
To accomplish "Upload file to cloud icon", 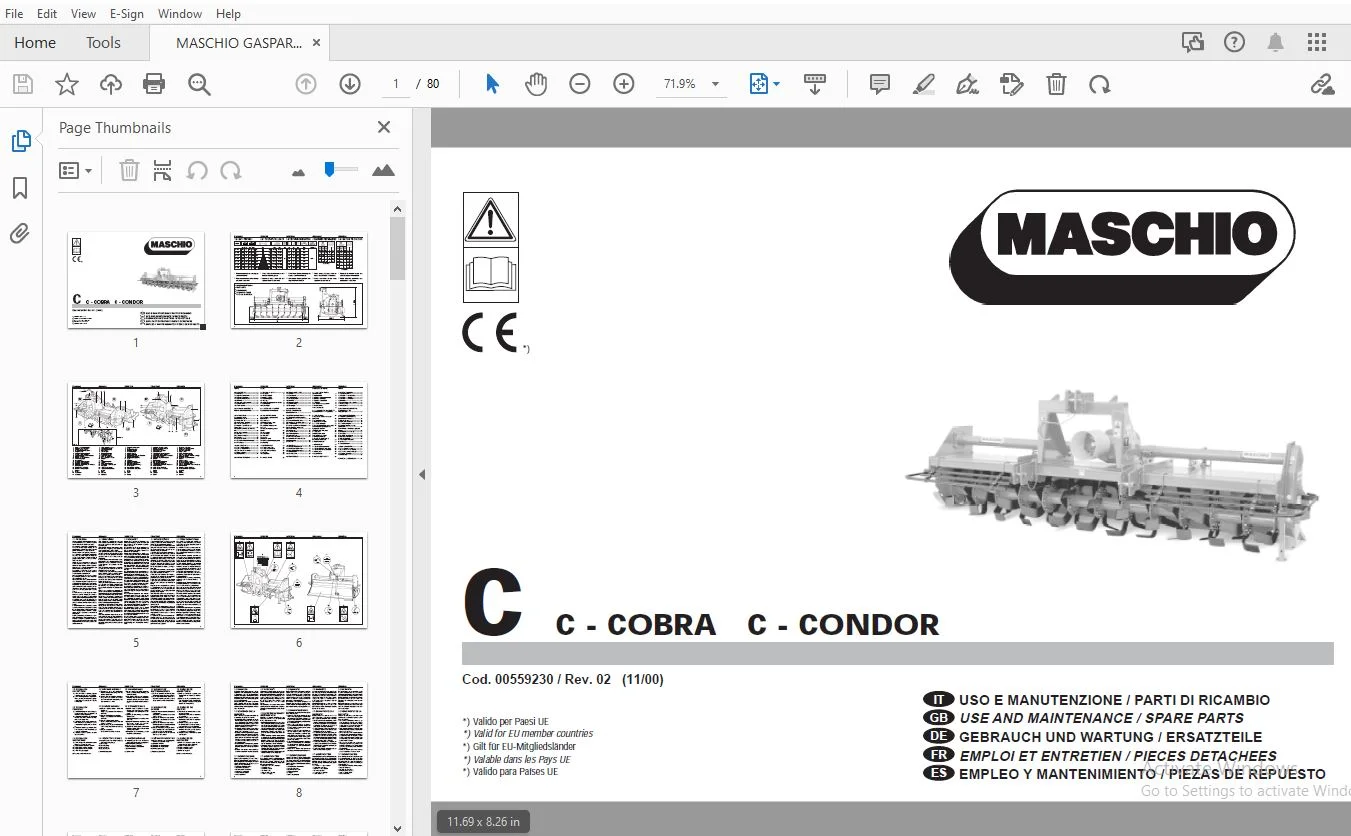I will point(111,84).
